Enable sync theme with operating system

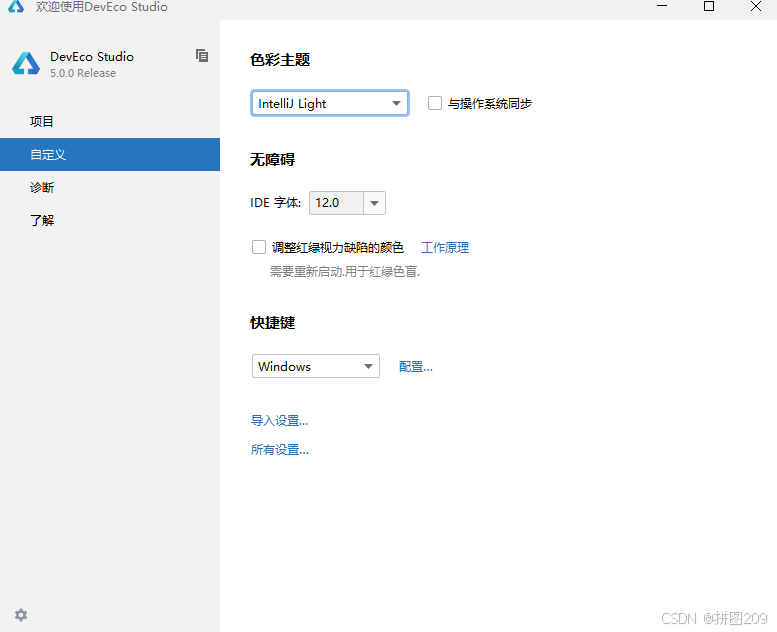point(435,103)
